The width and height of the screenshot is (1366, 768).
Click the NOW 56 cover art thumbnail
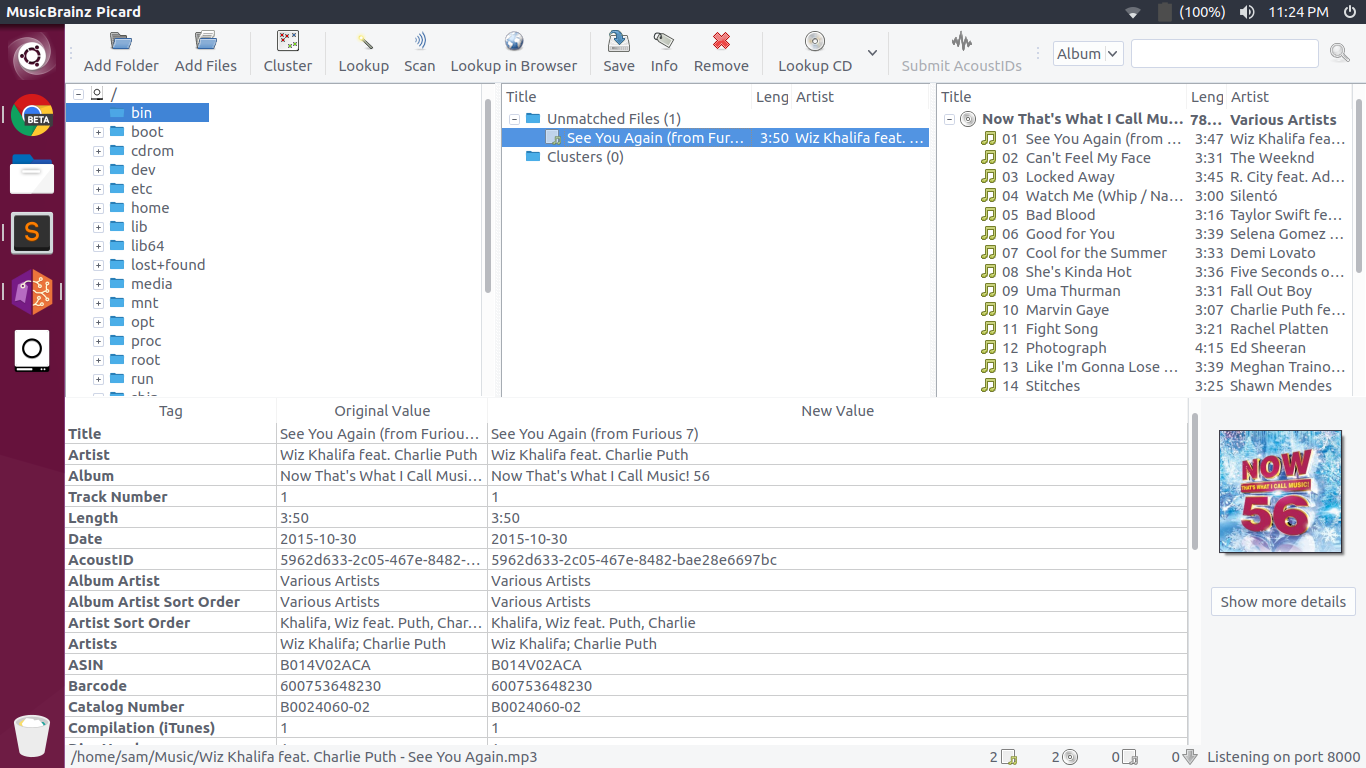[1280, 491]
